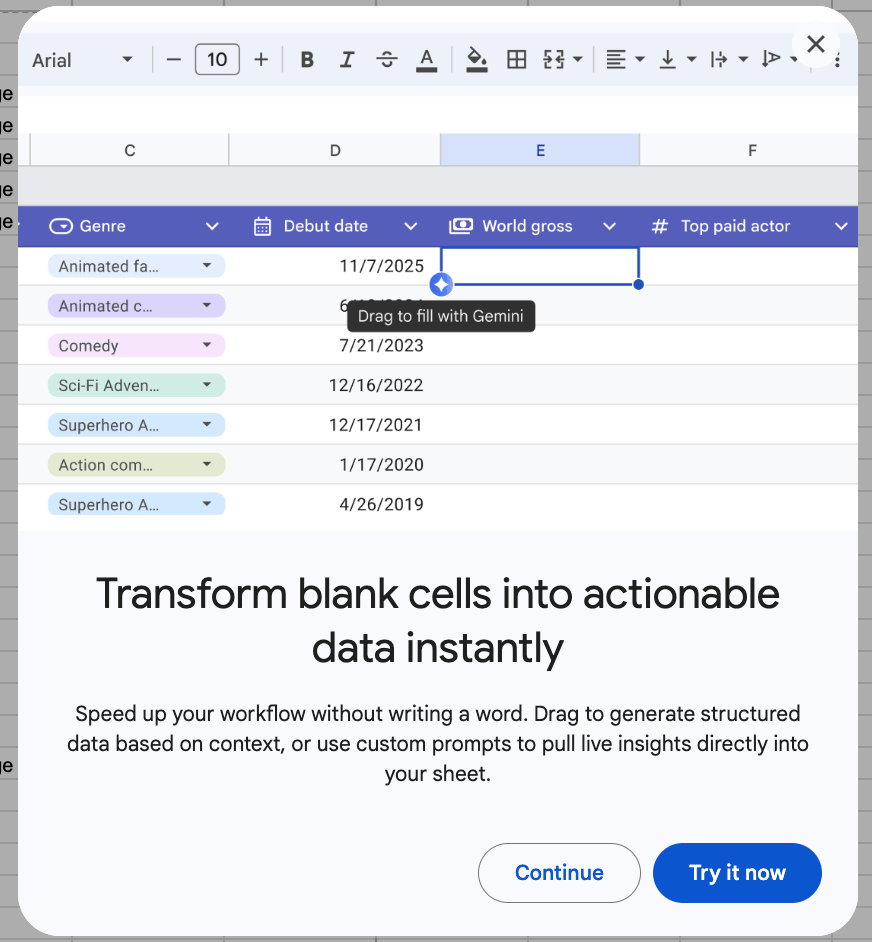The width and height of the screenshot is (872, 942).
Task: Click the Debut date calendar icon
Action: click(x=263, y=226)
